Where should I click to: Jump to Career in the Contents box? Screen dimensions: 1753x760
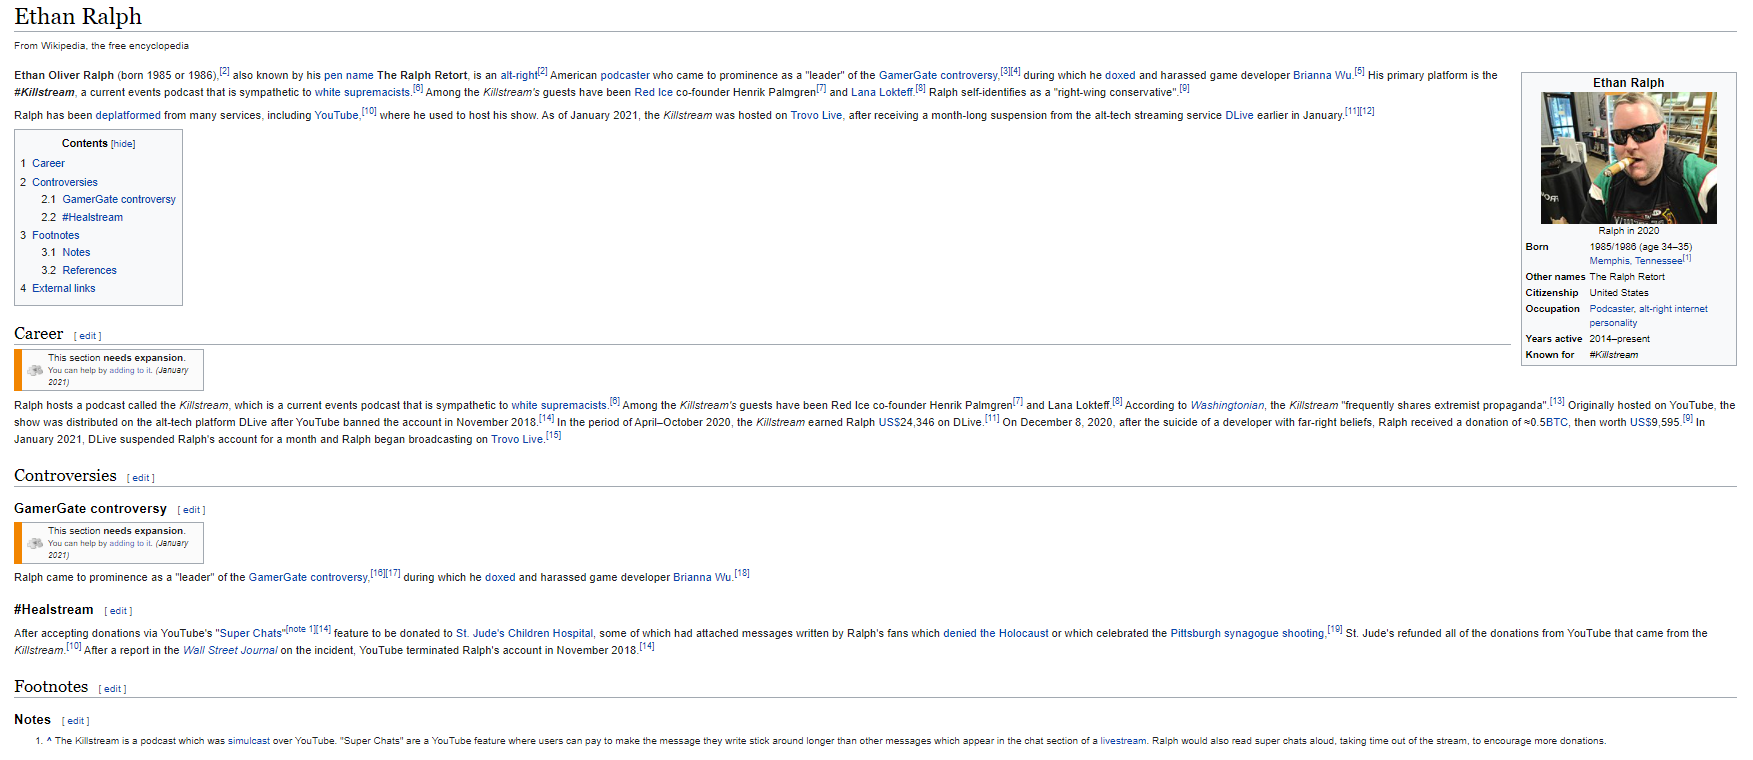[48, 163]
